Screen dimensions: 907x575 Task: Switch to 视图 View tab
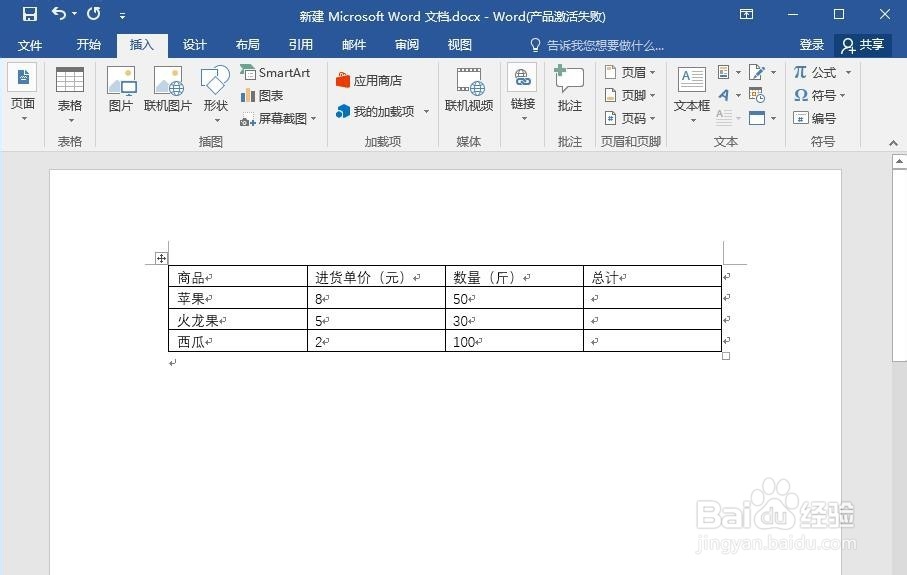coord(460,45)
